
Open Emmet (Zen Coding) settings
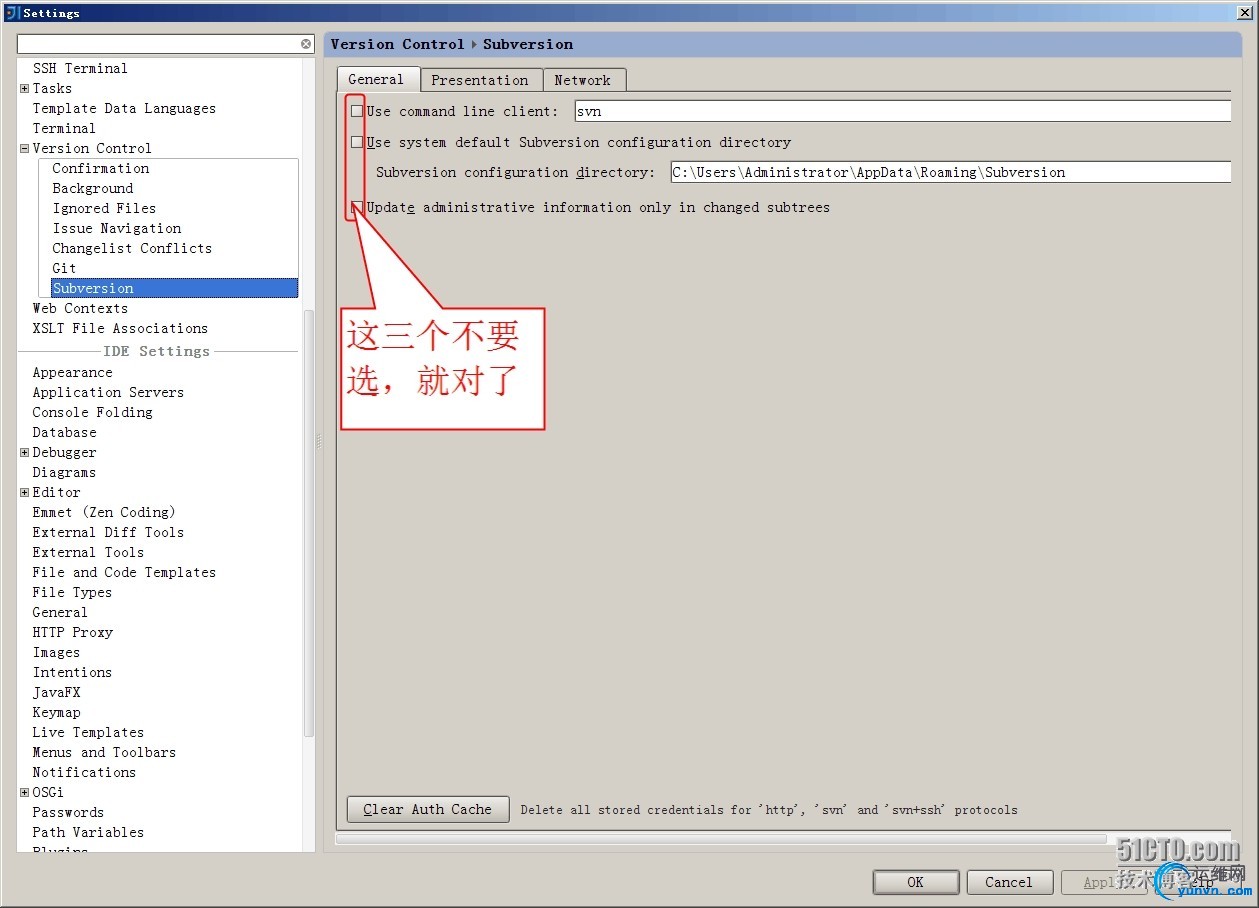pyautogui.click(x=104, y=512)
